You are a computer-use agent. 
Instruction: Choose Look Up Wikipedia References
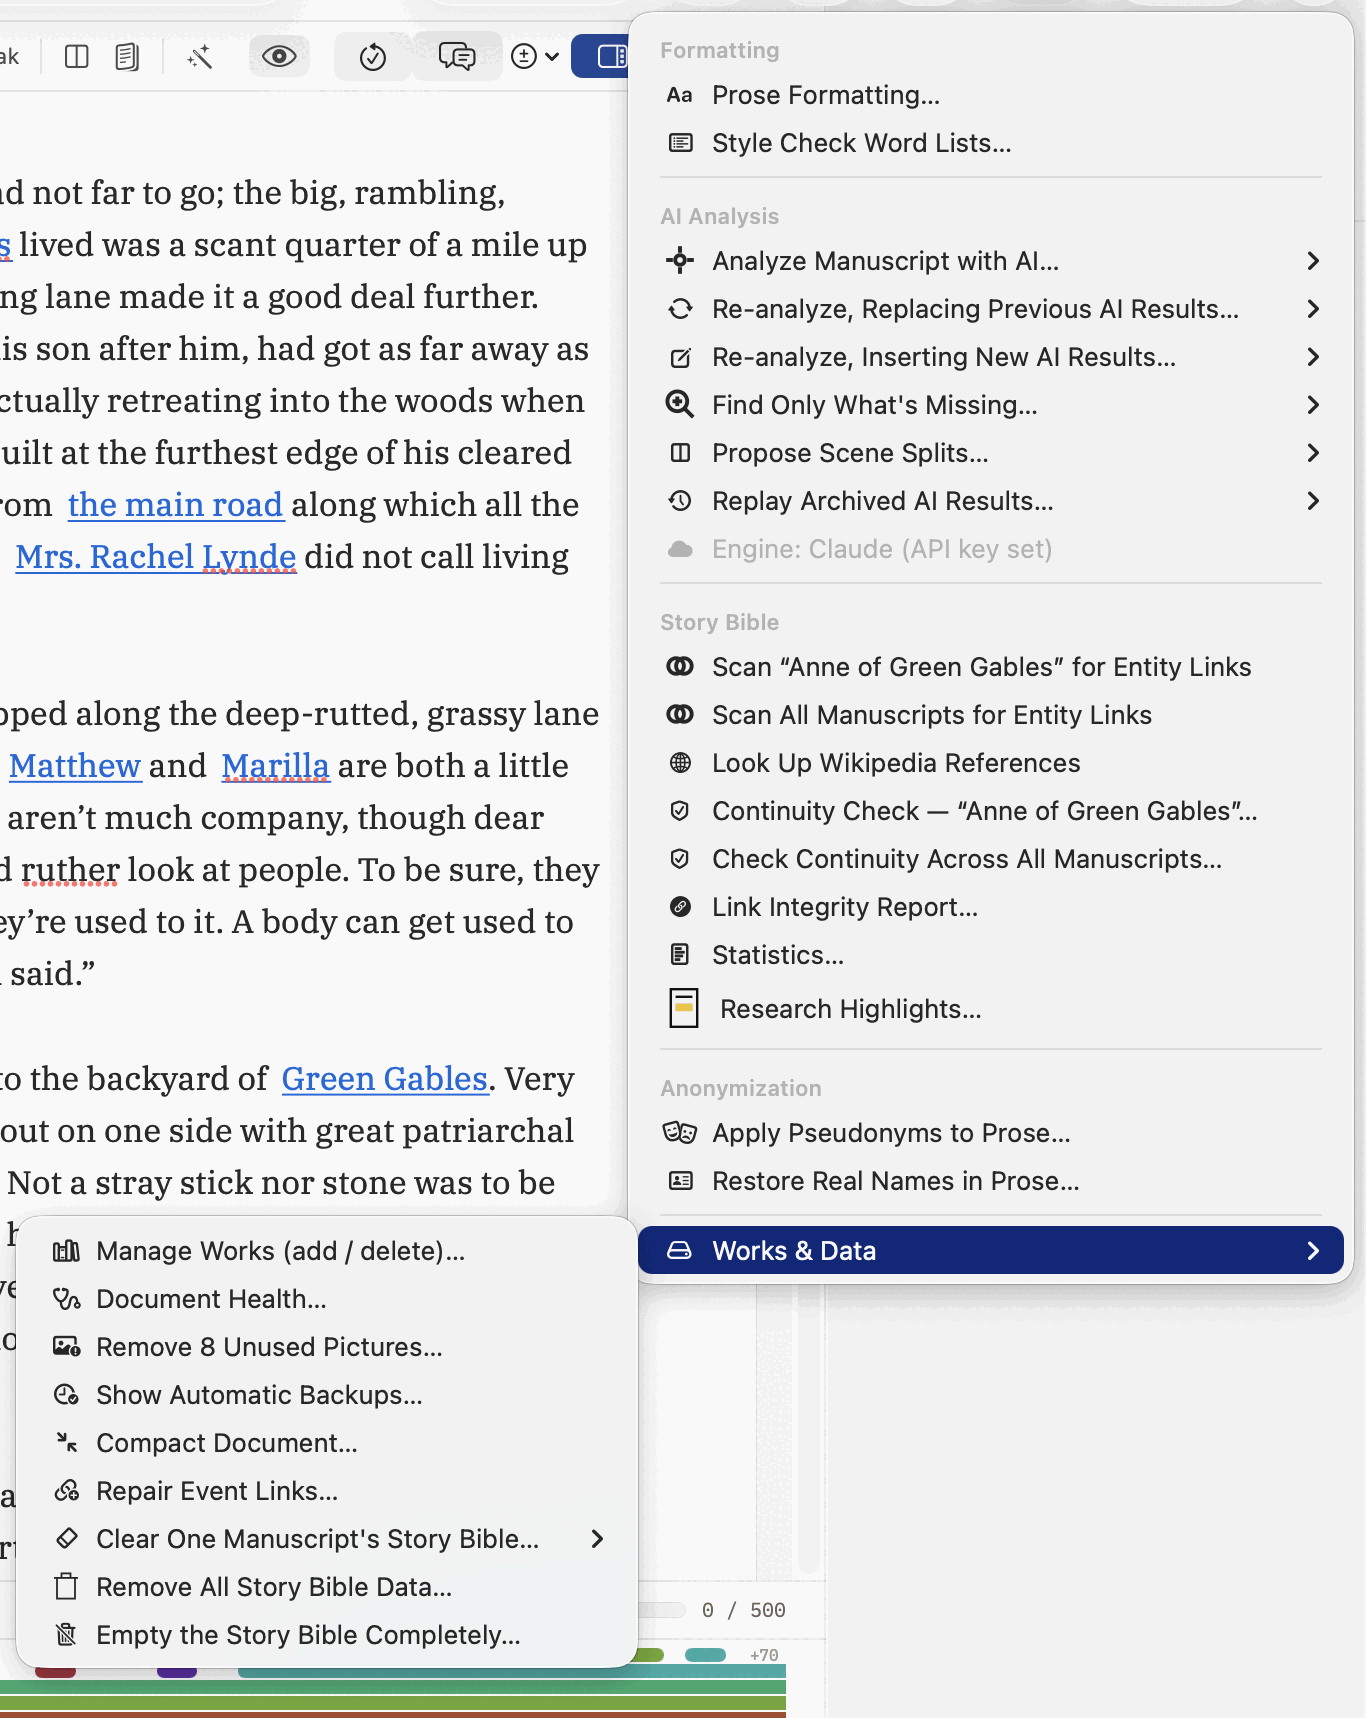pos(990,763)
